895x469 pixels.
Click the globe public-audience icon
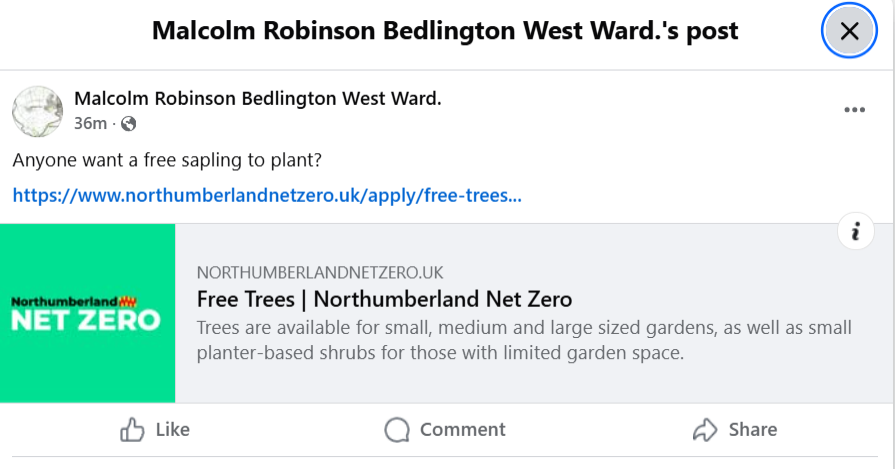coord(128,124)
